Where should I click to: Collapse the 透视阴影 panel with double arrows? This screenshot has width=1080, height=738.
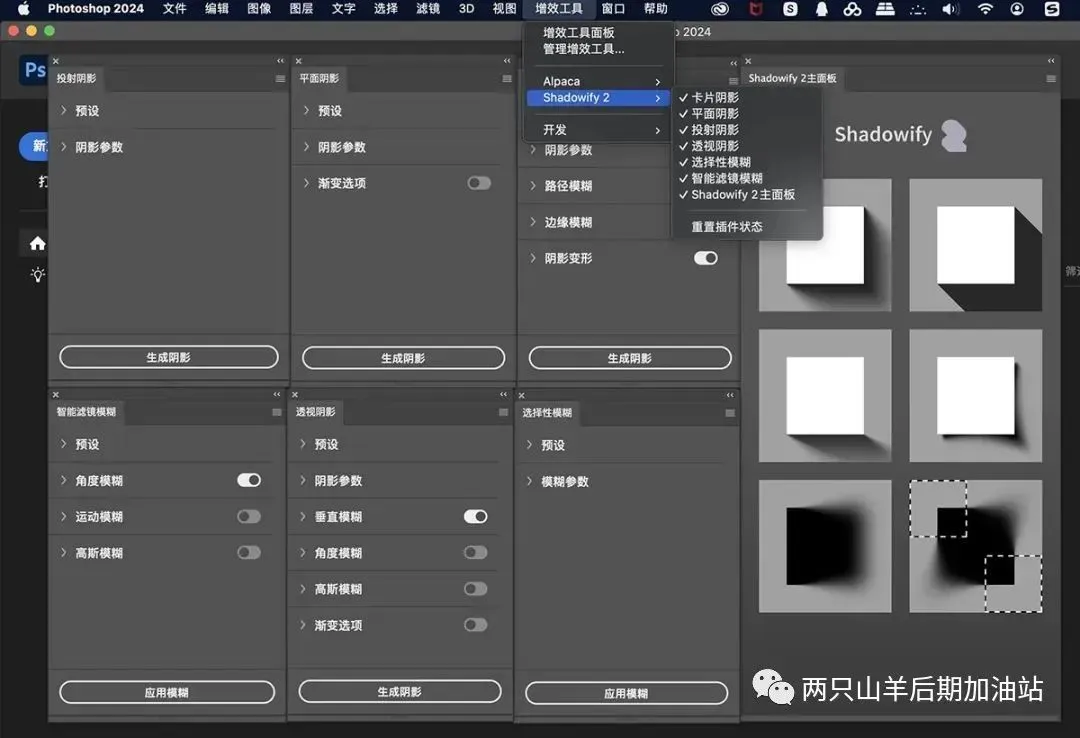pos(503,394)
